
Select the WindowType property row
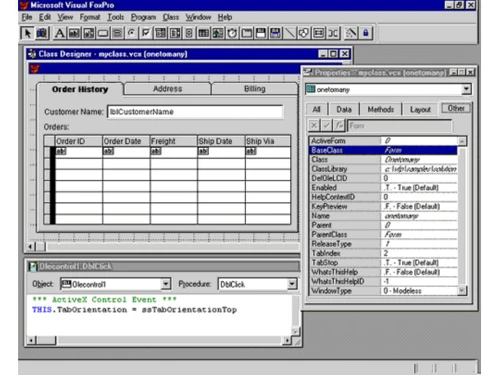point(383,291)
